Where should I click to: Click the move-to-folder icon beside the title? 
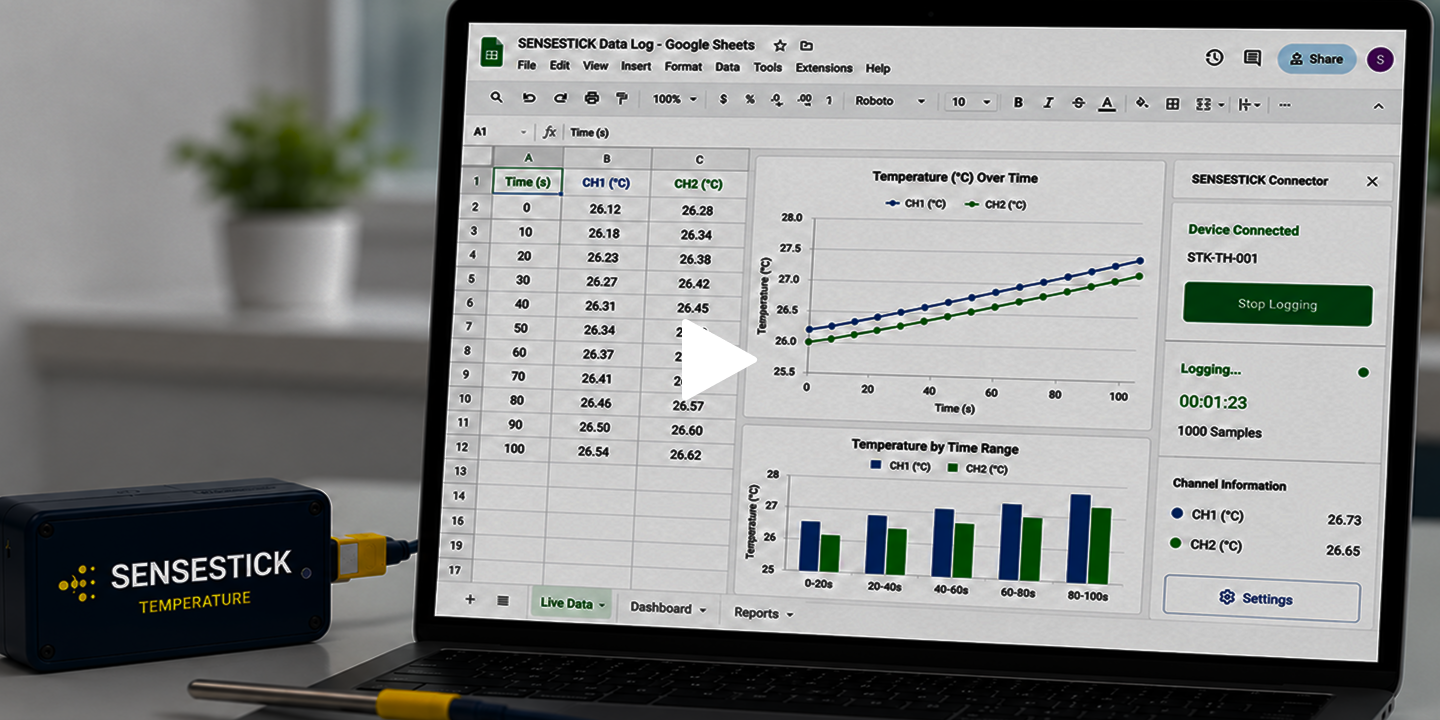point(807,45)
